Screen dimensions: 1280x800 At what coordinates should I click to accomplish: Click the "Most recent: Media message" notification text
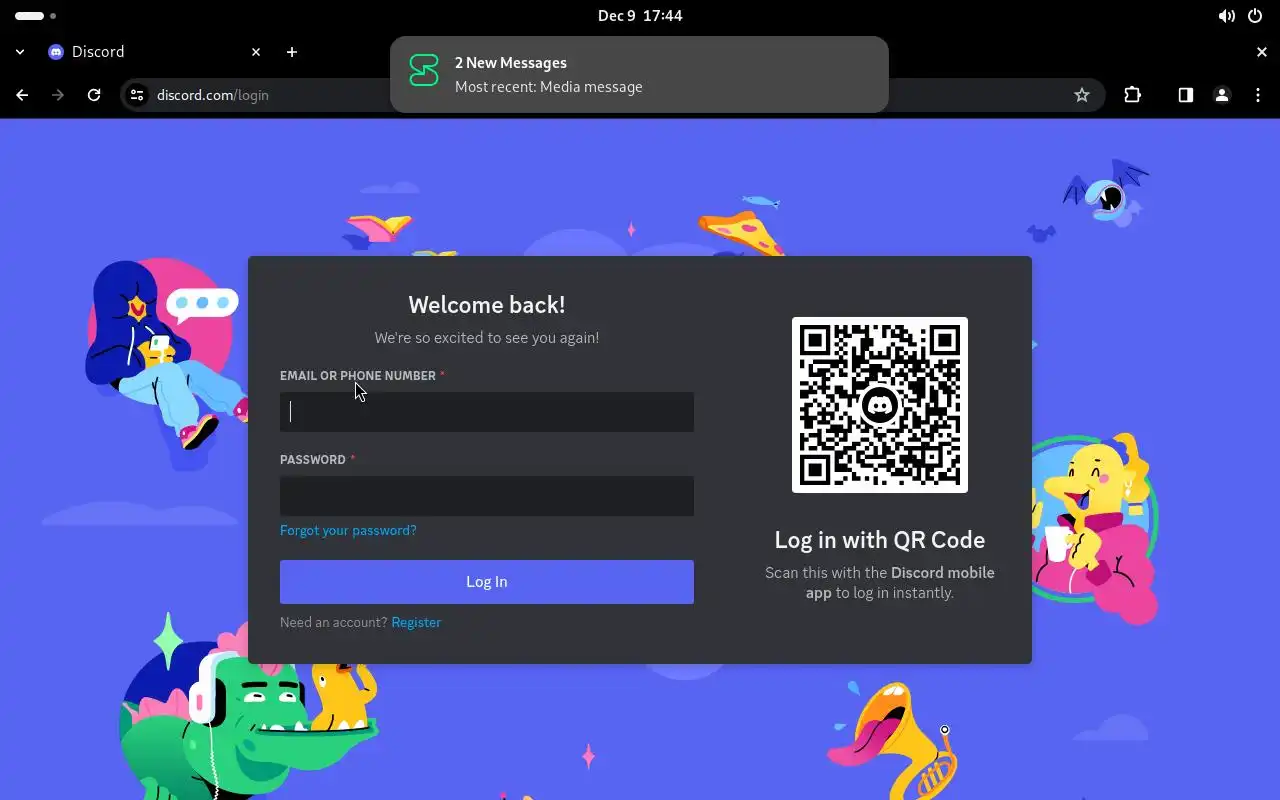coord(549,87)
